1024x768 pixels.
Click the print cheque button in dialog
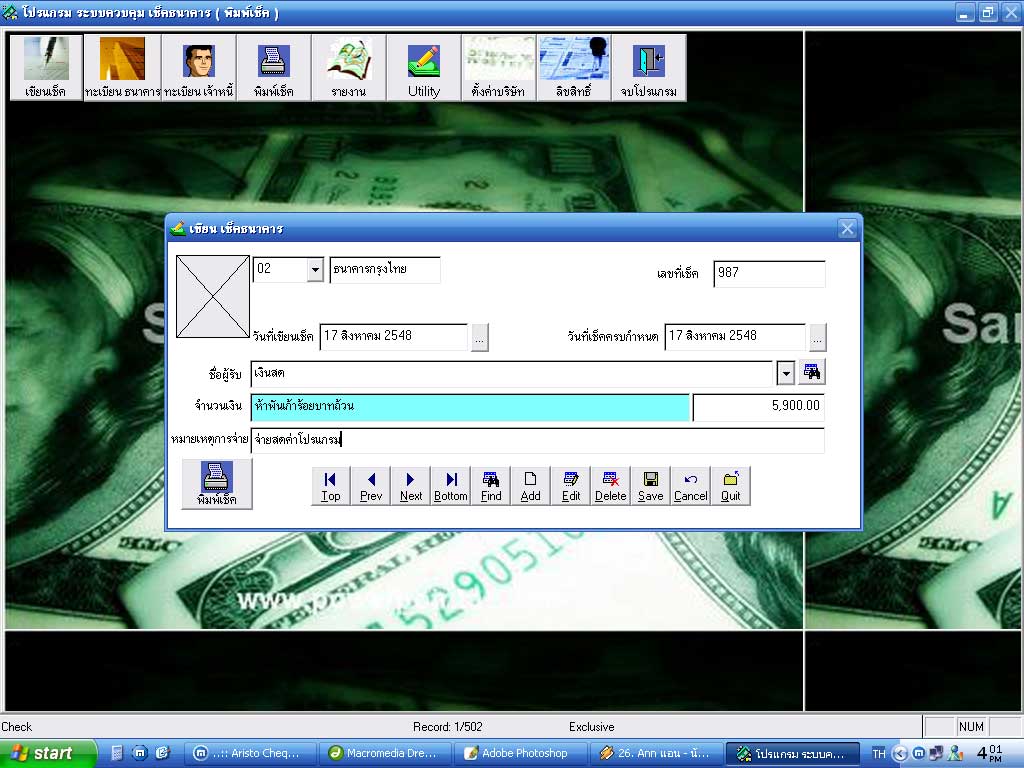coord(217,484)
